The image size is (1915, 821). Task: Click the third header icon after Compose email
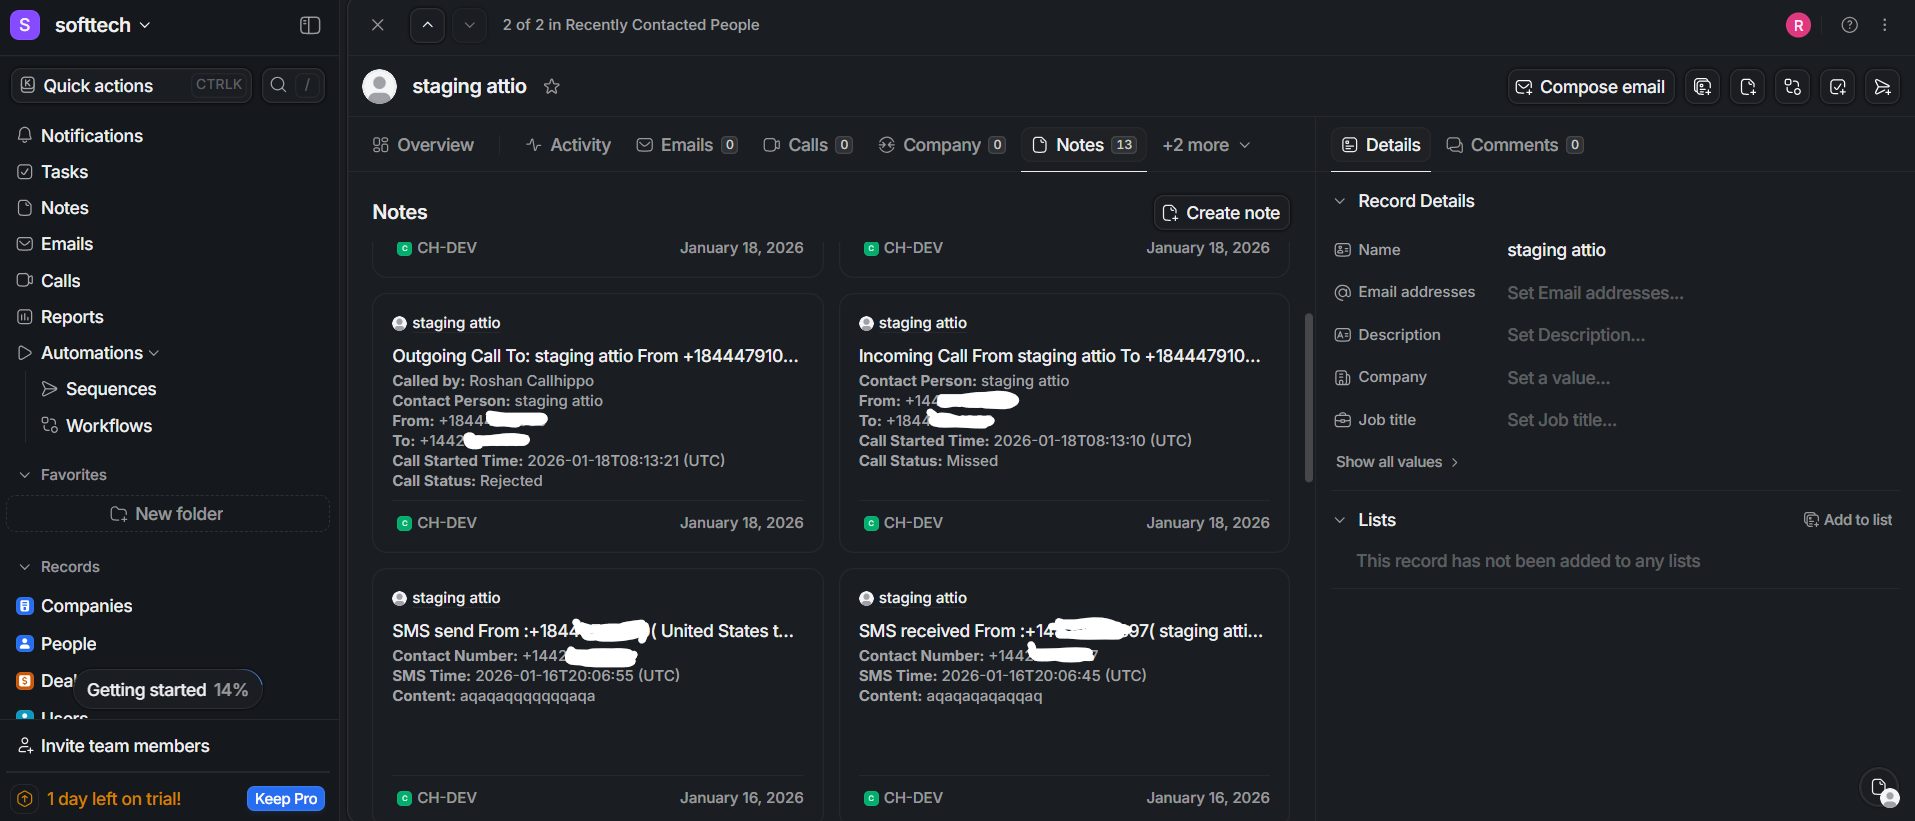1792,87
